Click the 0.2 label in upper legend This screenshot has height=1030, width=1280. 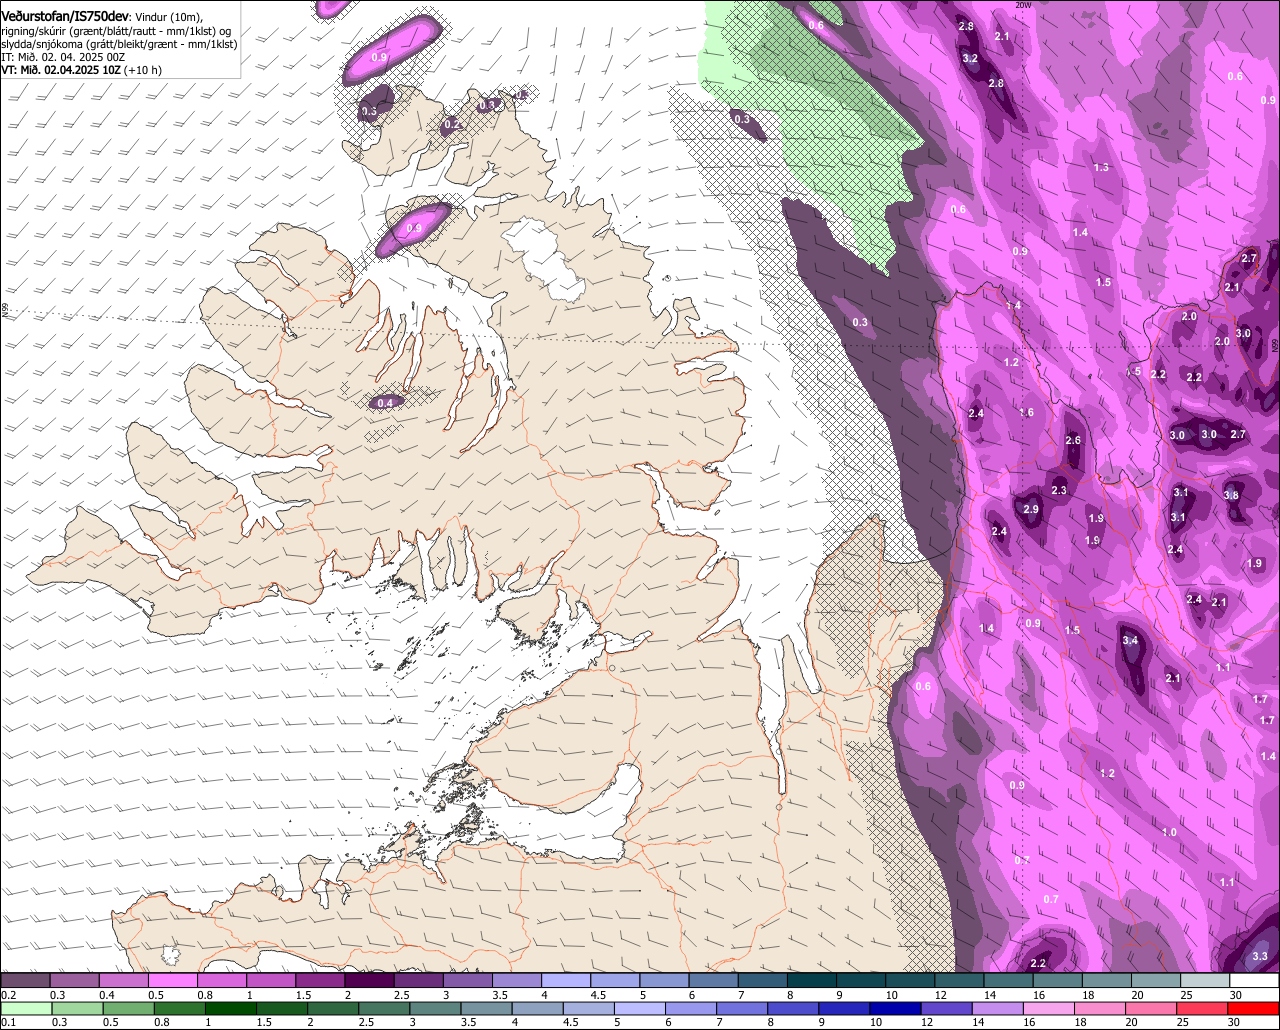[x=10, y=995]
